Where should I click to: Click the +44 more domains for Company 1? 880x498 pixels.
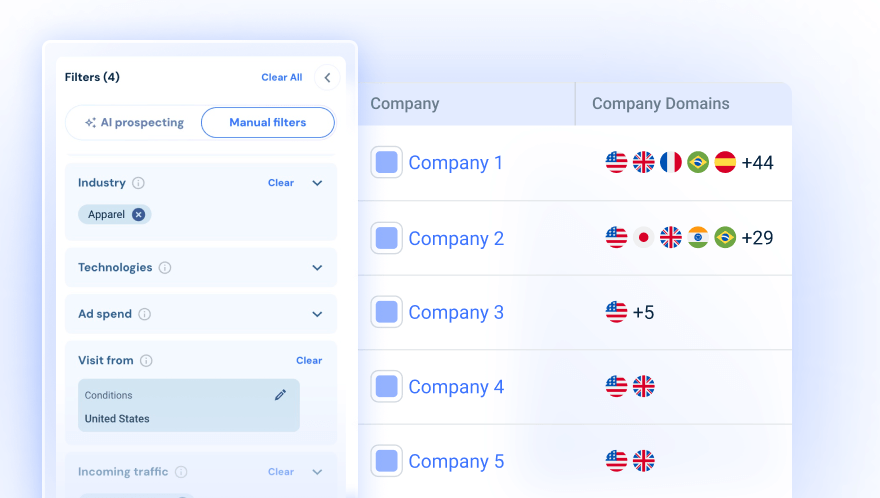[x=757, y=162]
